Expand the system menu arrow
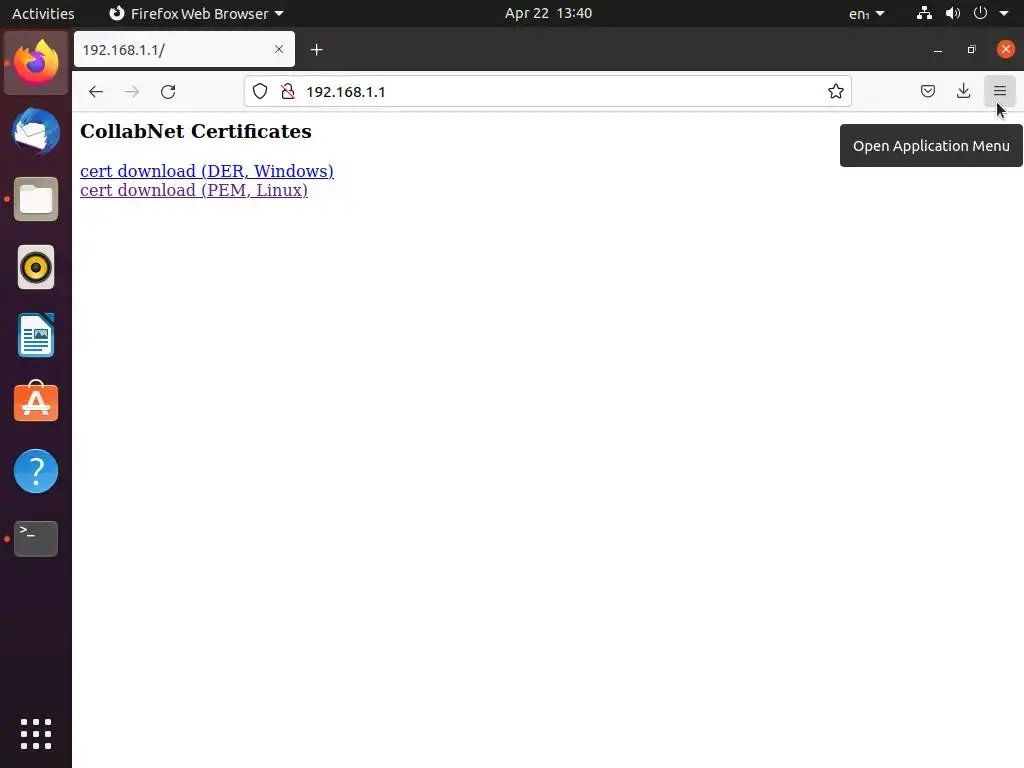 tap(1004, 13)
